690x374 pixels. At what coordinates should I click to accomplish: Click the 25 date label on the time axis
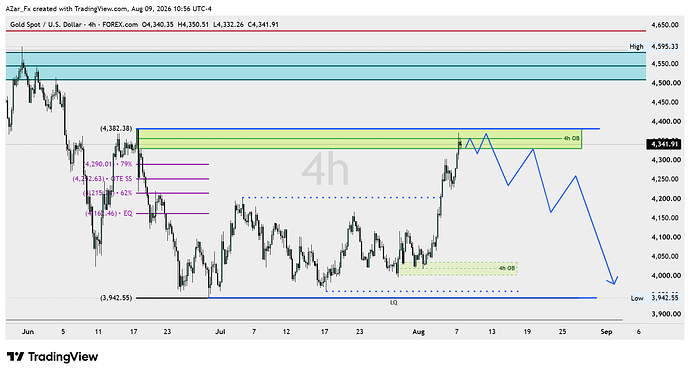562,332
